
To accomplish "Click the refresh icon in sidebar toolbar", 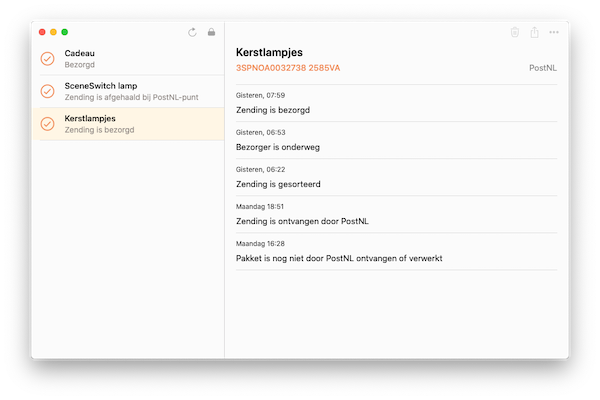I will [x=192, y=32].
